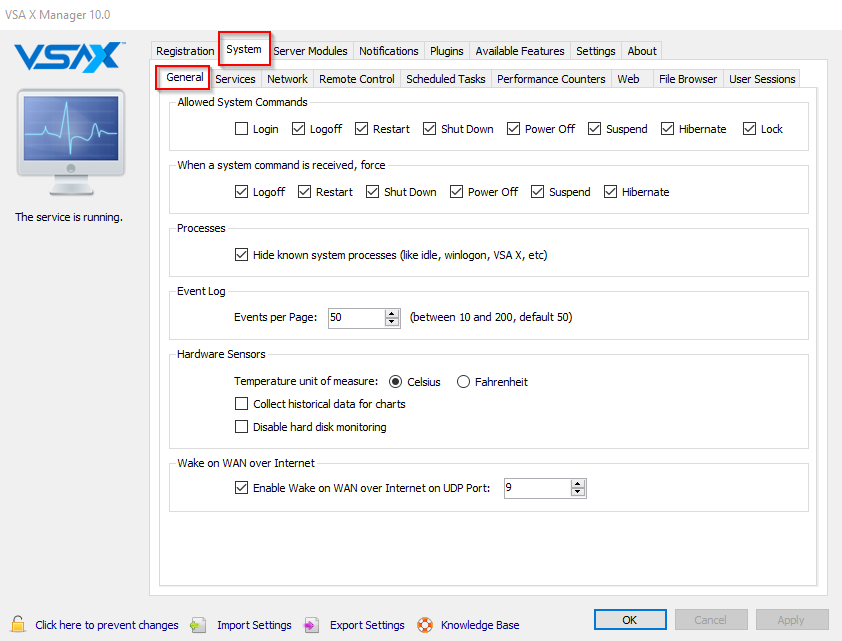Toggle force Restart checkbox
The height and width of the screenshot is (641, 842).
[x=304, y=192]
